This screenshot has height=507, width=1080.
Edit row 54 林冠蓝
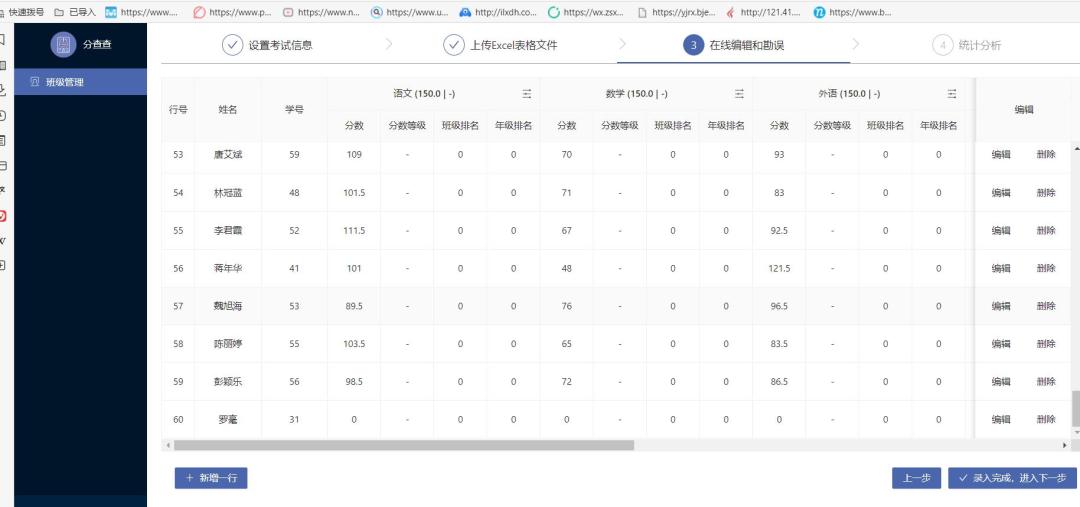tap(1001, 193)
